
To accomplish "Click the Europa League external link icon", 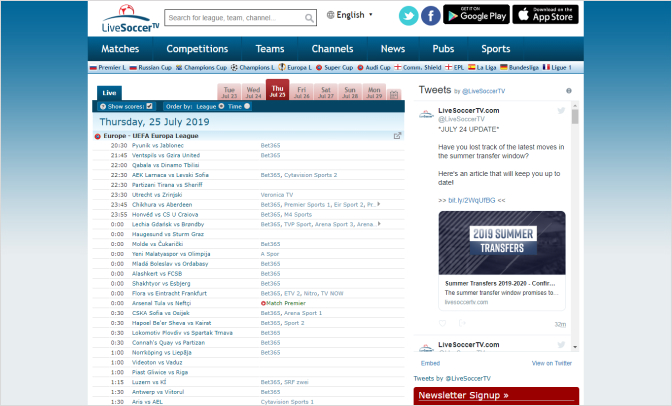I will click(x=397, y=135).
